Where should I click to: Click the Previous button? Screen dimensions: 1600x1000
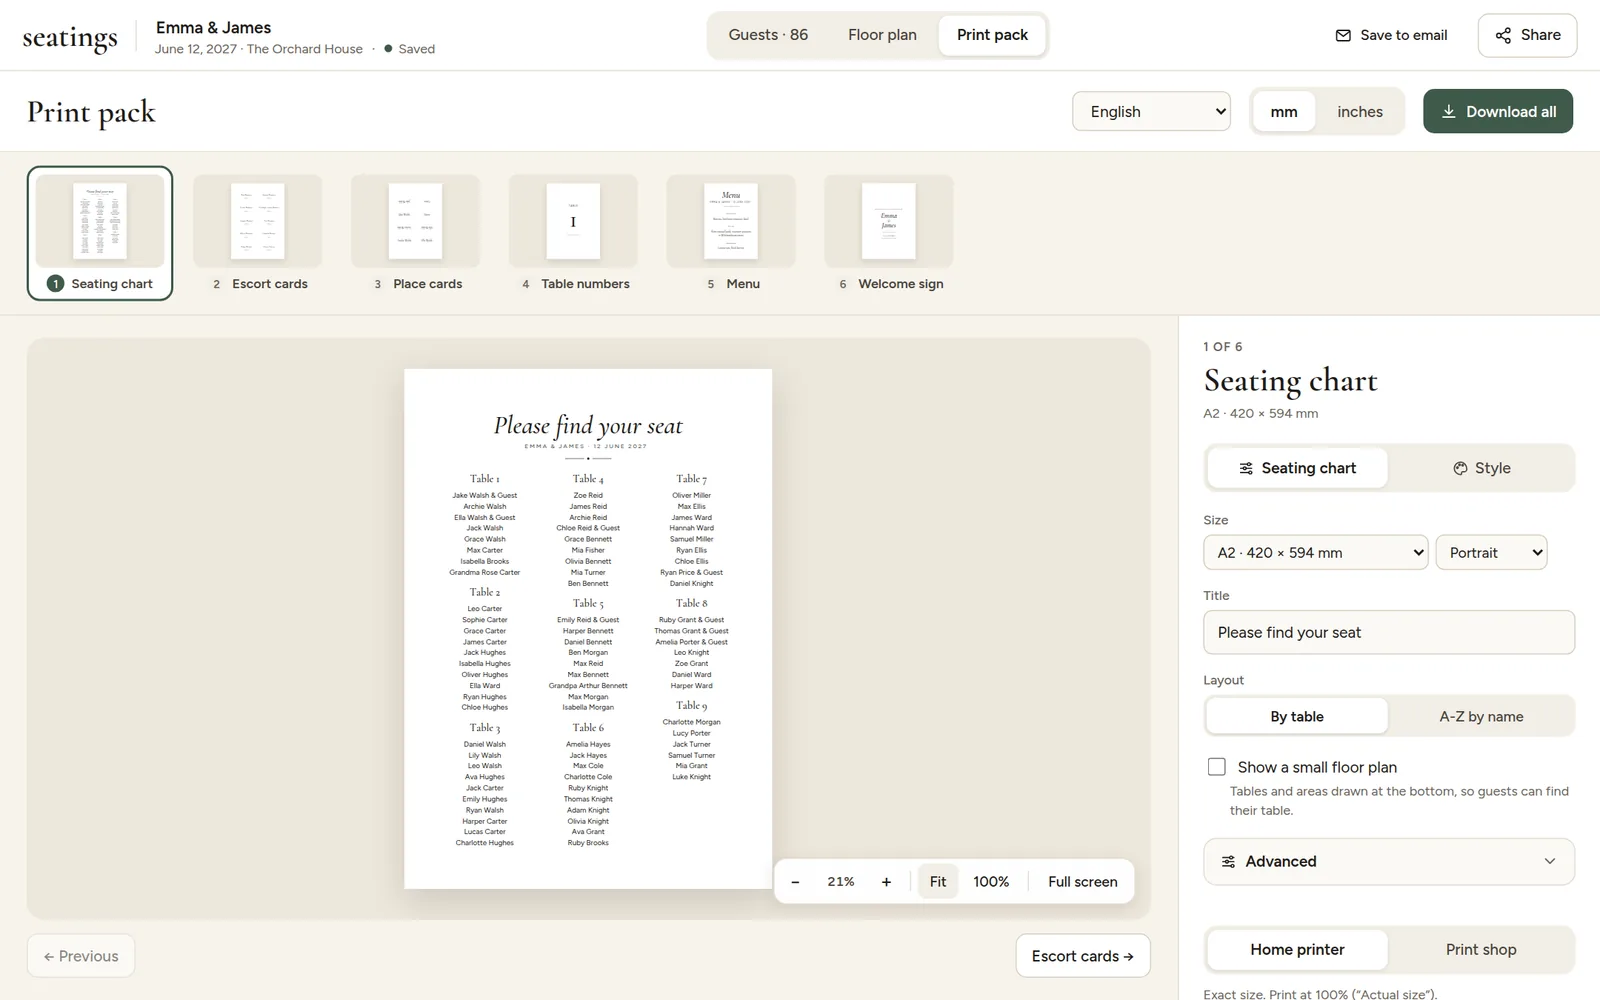(x=81, y=956)
